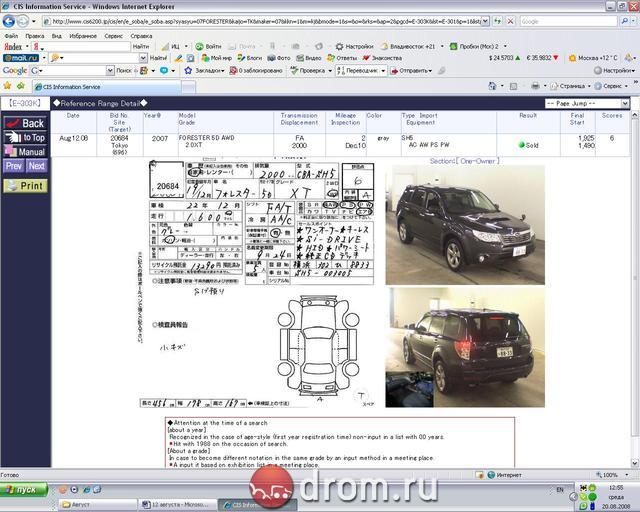This screenshot has height=512, width=640.
Task: Switch to 12 августа Microsoft taskbar item
Action: click(x=177, y=505)
